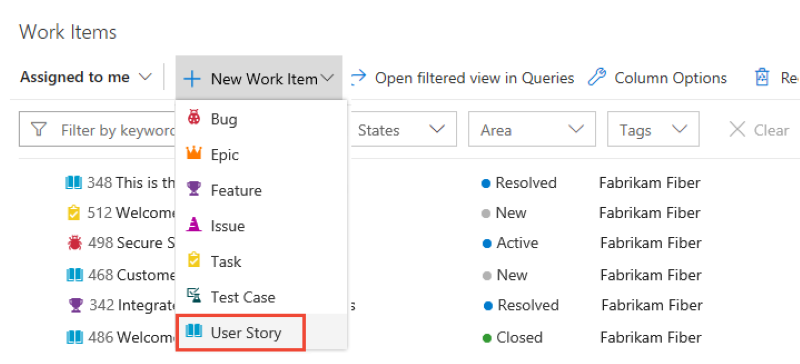Select Epic from the menu
This screenshot has width=800, height=364.
click(261, 154)
